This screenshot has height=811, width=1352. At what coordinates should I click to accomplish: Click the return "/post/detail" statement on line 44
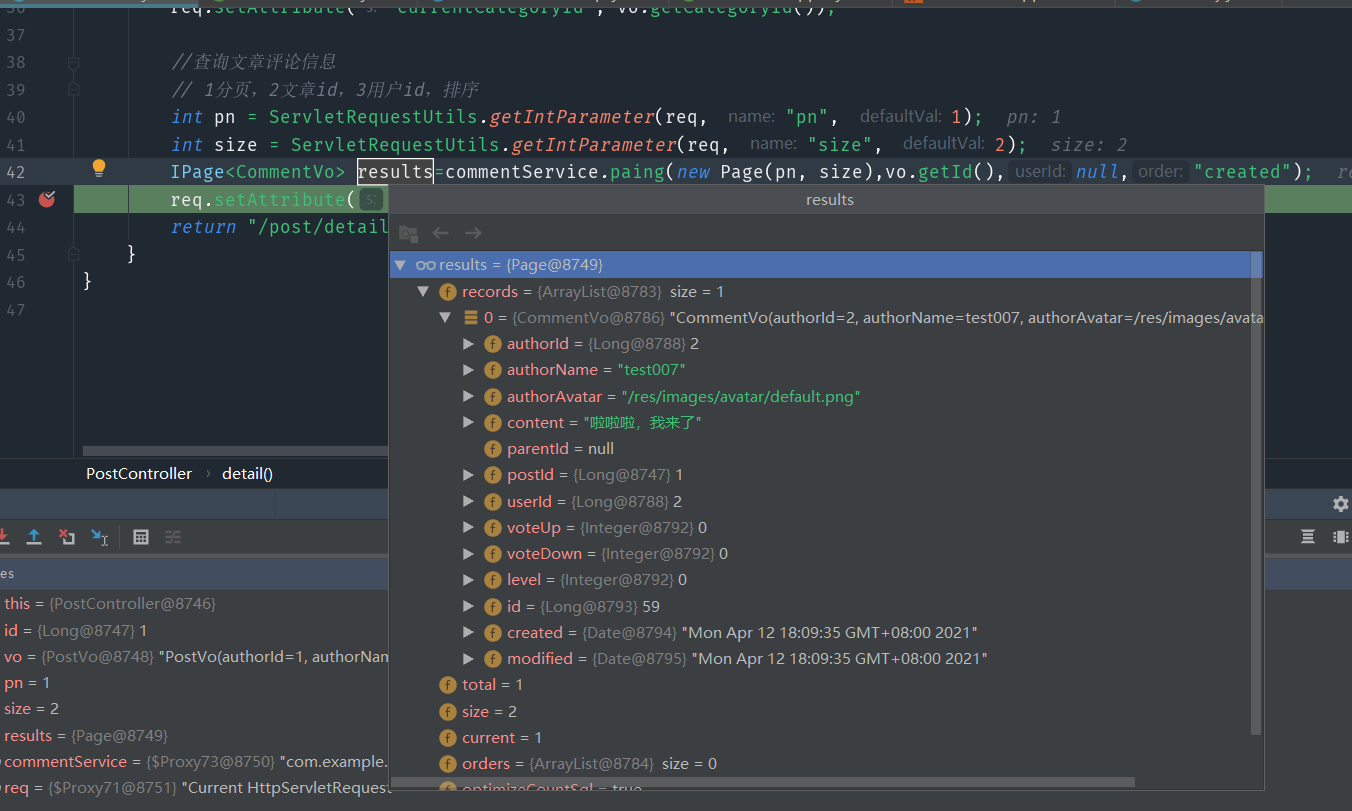[279, 227]
